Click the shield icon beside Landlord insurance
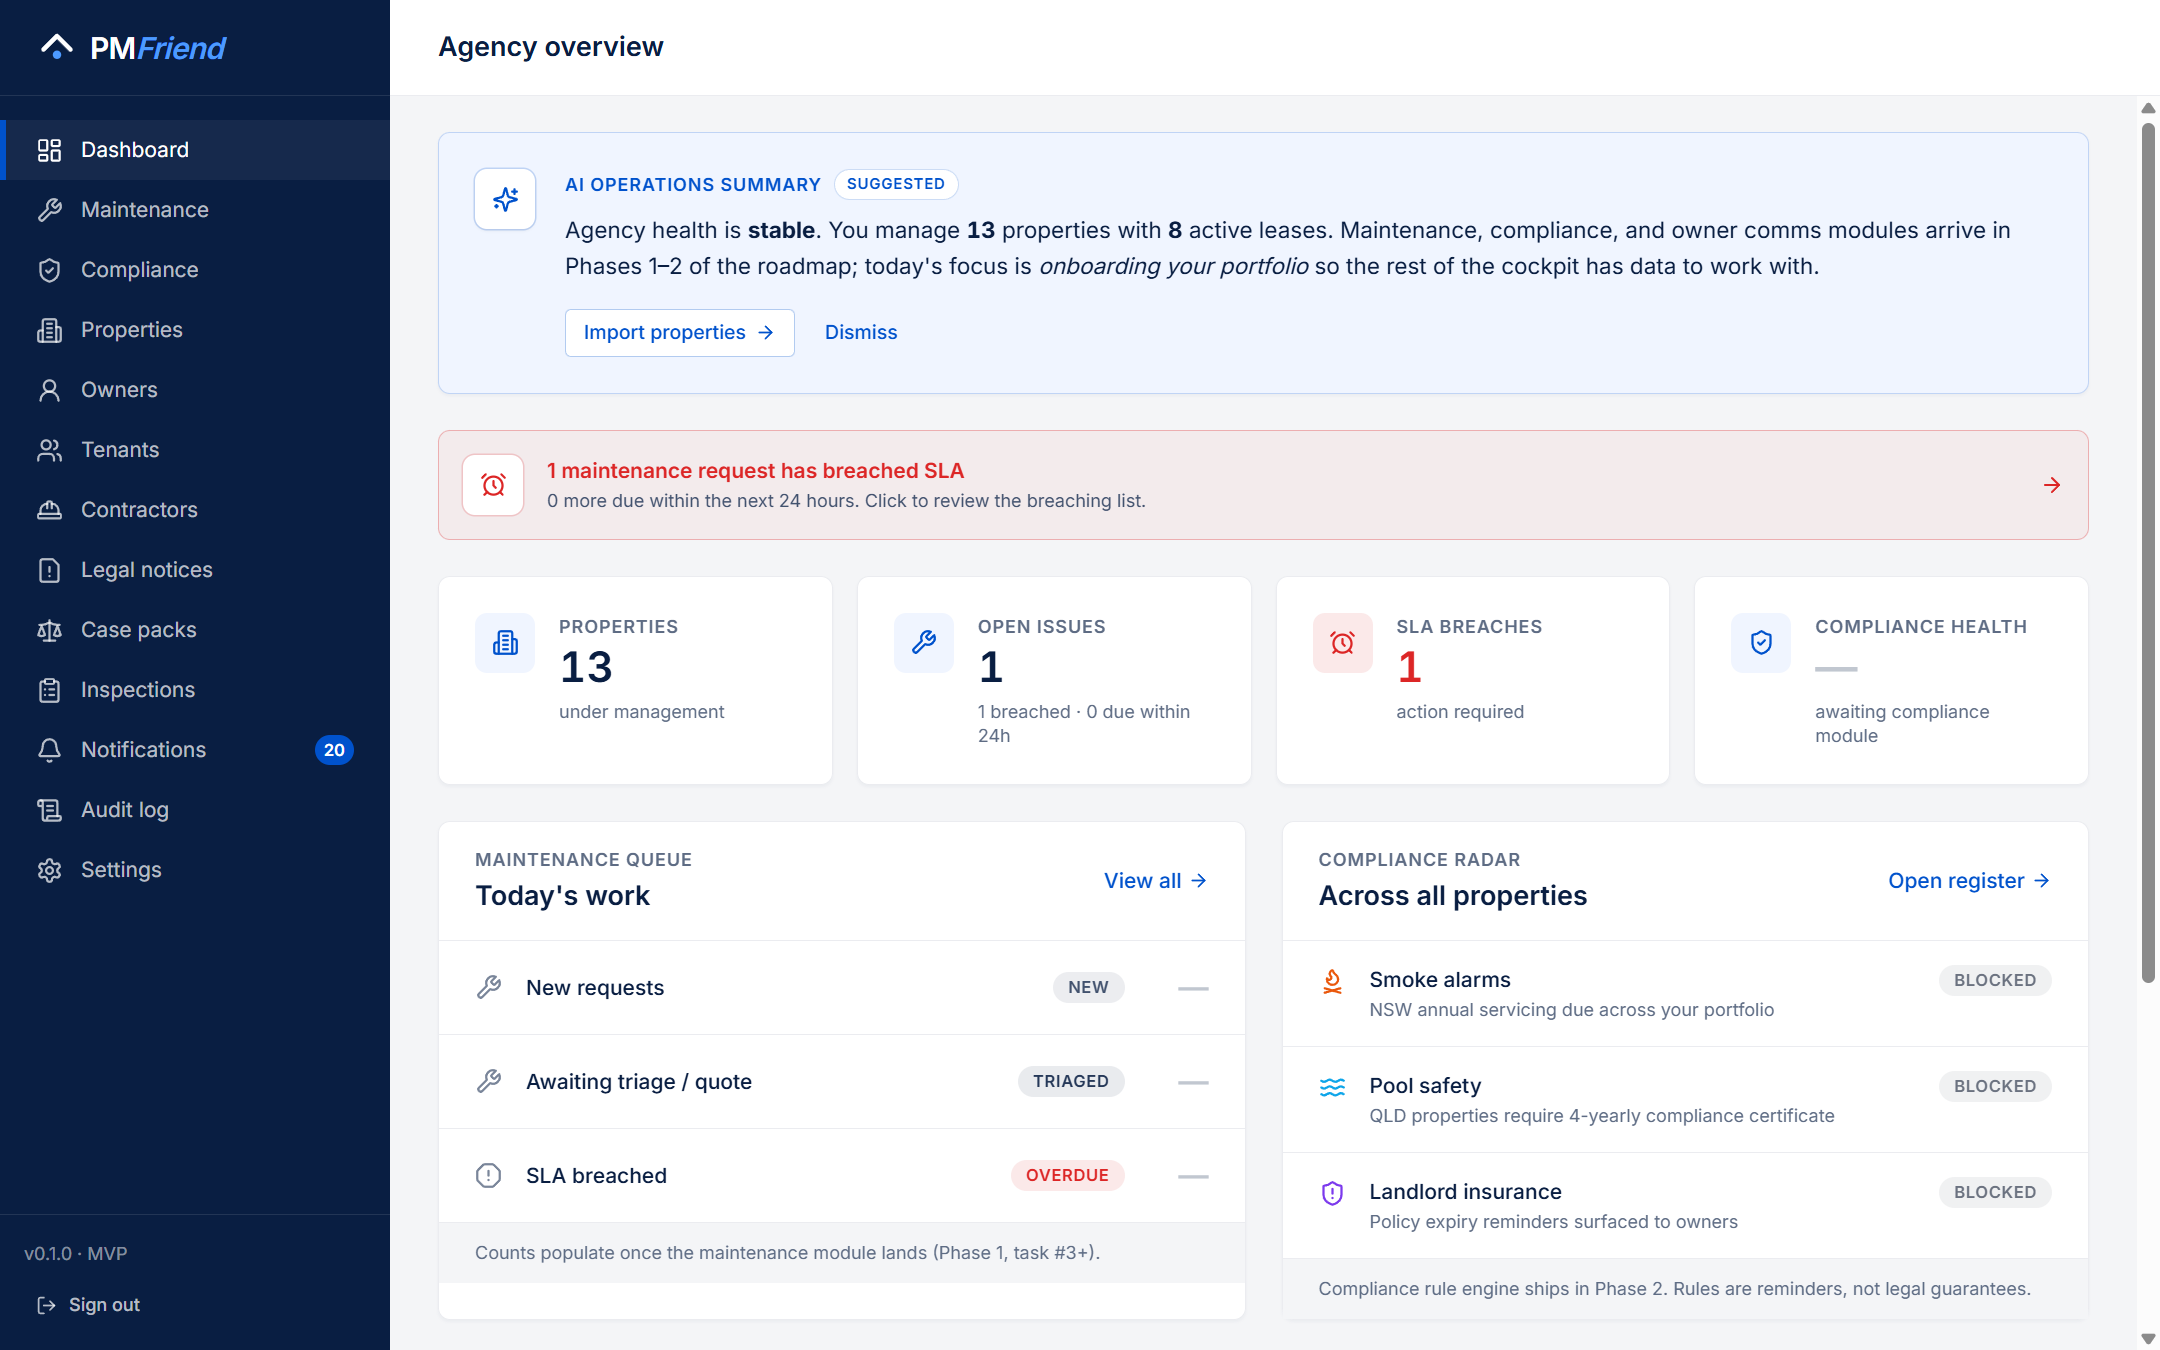The height and width of the screenshot is (1350, 2160). click(1332, 1193)
